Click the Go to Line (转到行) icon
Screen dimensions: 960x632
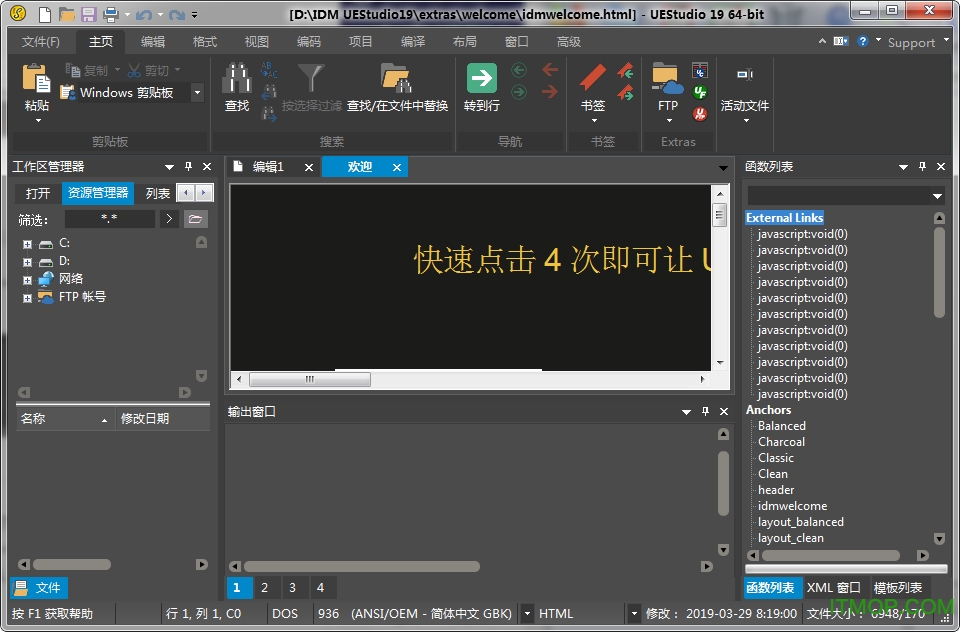[482, 78]
